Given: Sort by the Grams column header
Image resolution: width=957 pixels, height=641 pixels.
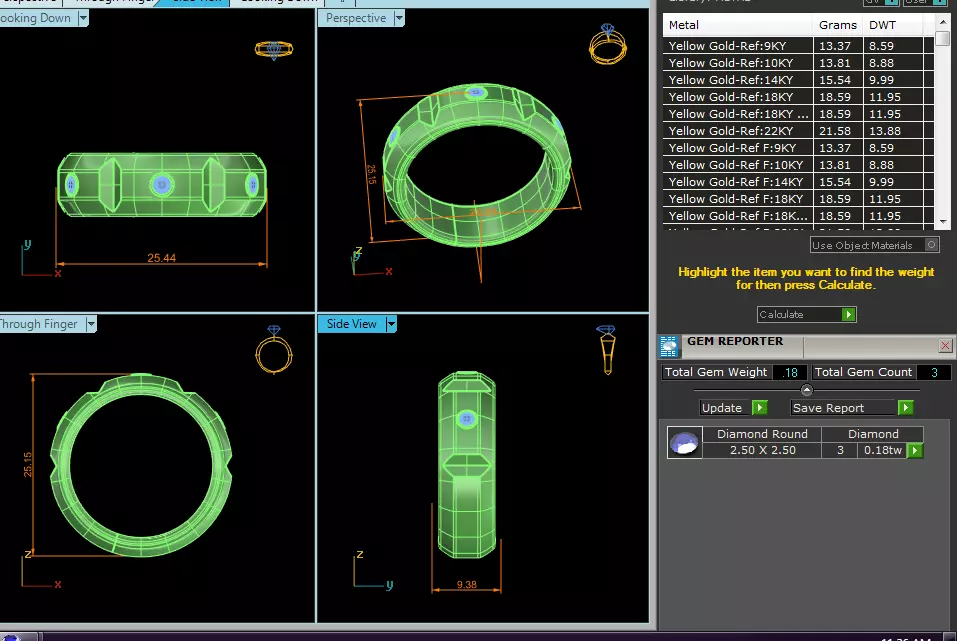Looking at the screenshot, I should (838, 25).
